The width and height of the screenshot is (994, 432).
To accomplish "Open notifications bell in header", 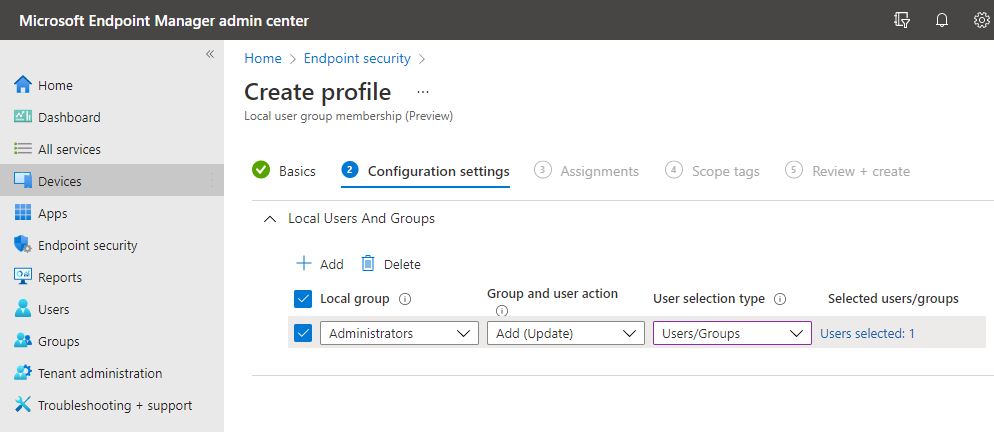I will tap(942, 20).
